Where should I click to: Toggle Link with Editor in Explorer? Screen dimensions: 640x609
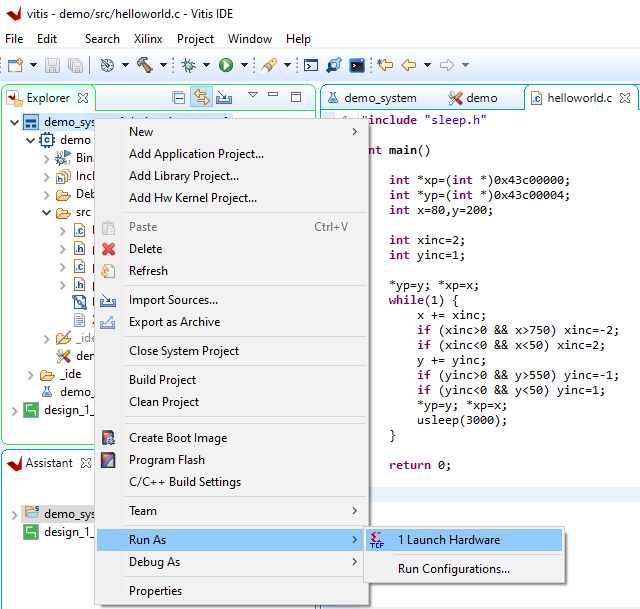pyautogui.click(x=201, y=97)
